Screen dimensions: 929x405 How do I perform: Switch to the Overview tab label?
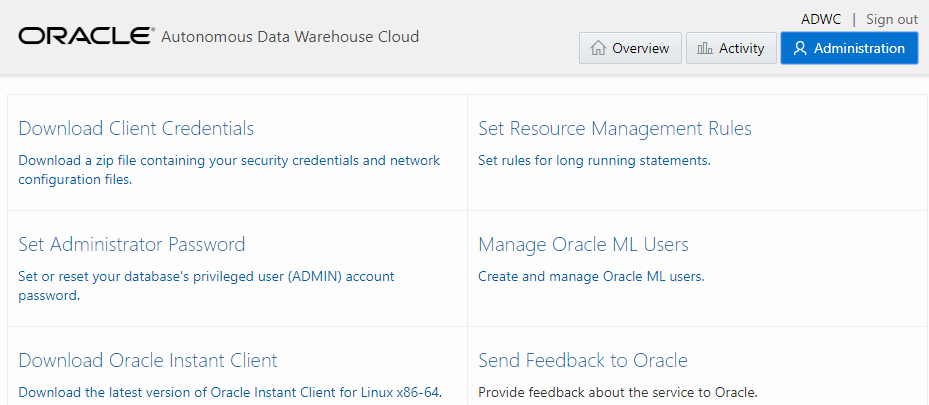[x=640, y=48]
